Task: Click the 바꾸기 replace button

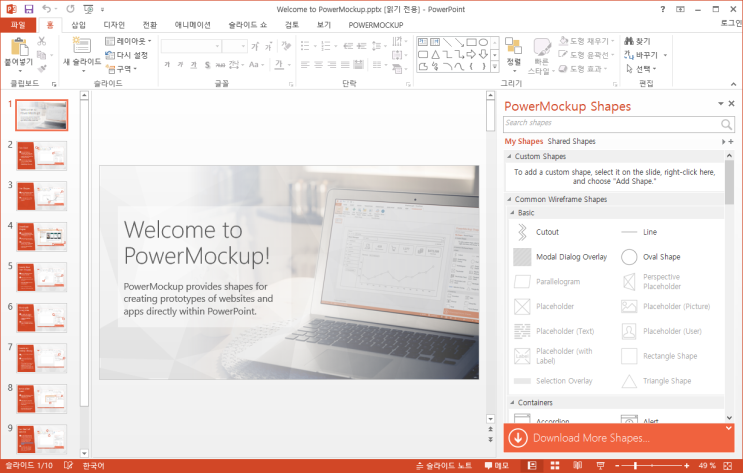Action: (645, 55)
